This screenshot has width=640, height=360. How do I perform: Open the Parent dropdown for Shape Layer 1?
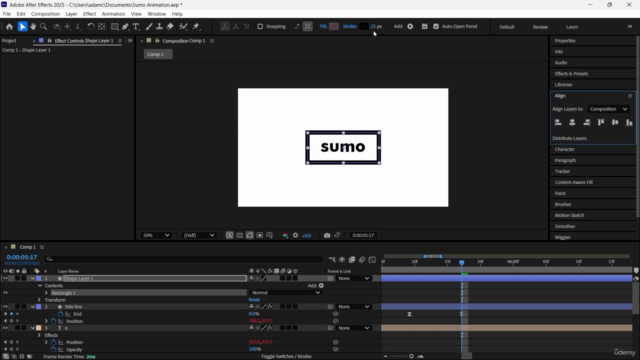353,278
